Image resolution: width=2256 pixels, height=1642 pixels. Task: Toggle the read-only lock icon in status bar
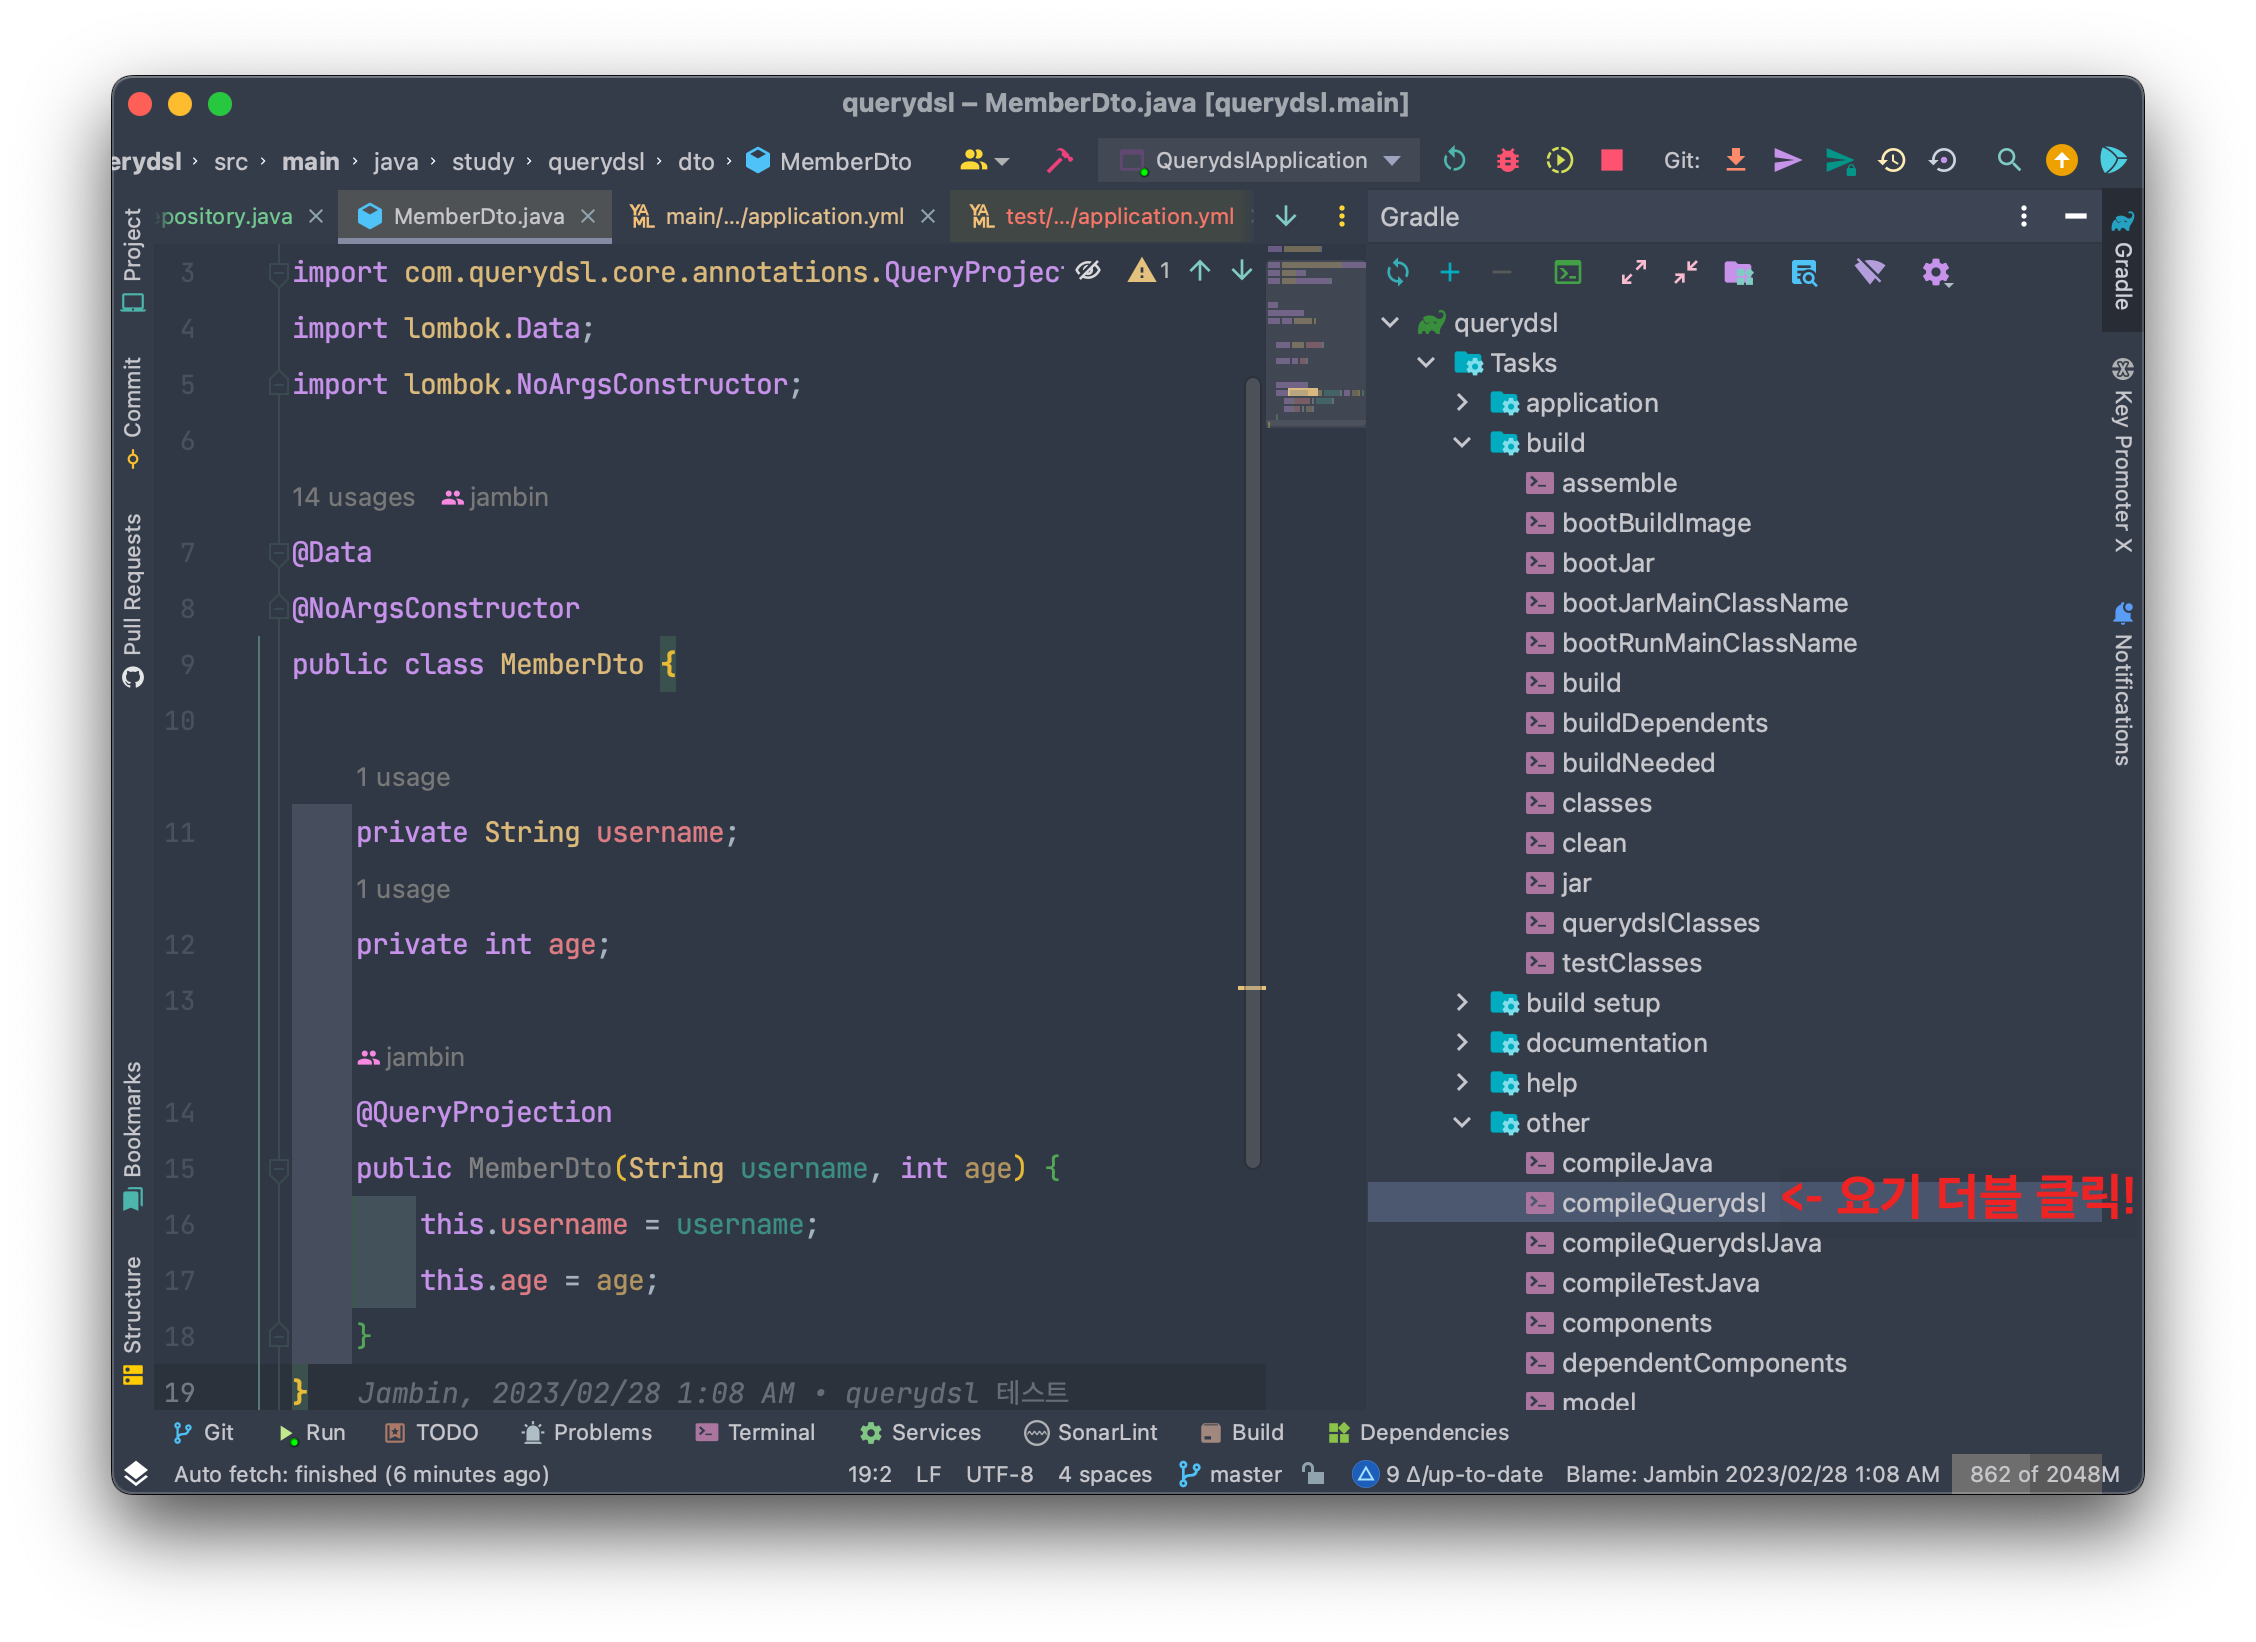[x=1314, y=1473]
